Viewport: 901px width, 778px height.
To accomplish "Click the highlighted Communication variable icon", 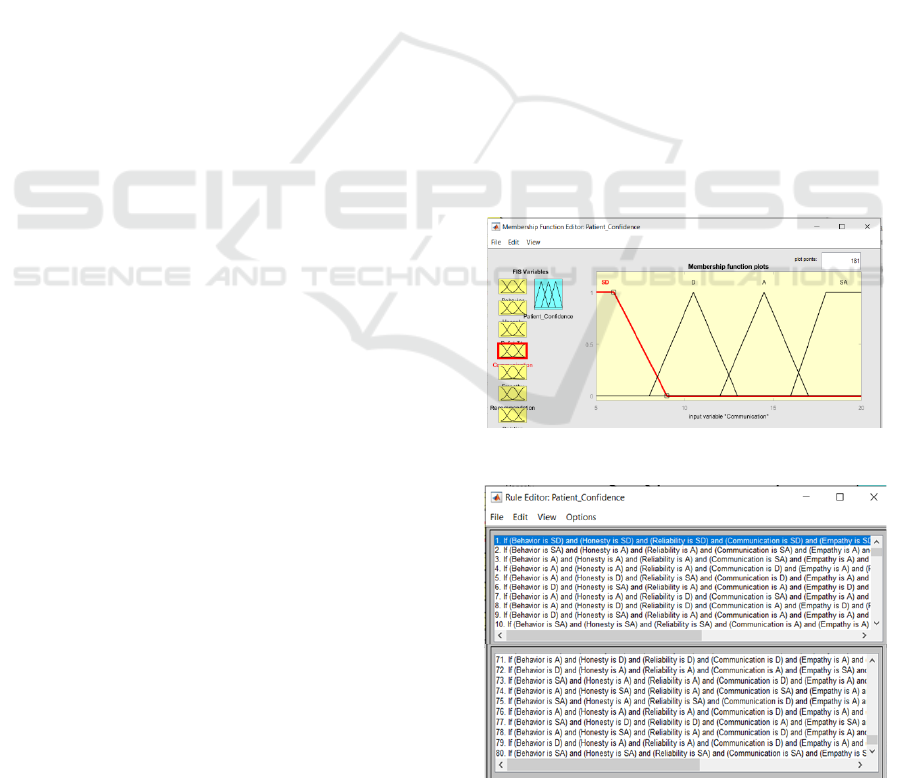I will click(512, 350).
